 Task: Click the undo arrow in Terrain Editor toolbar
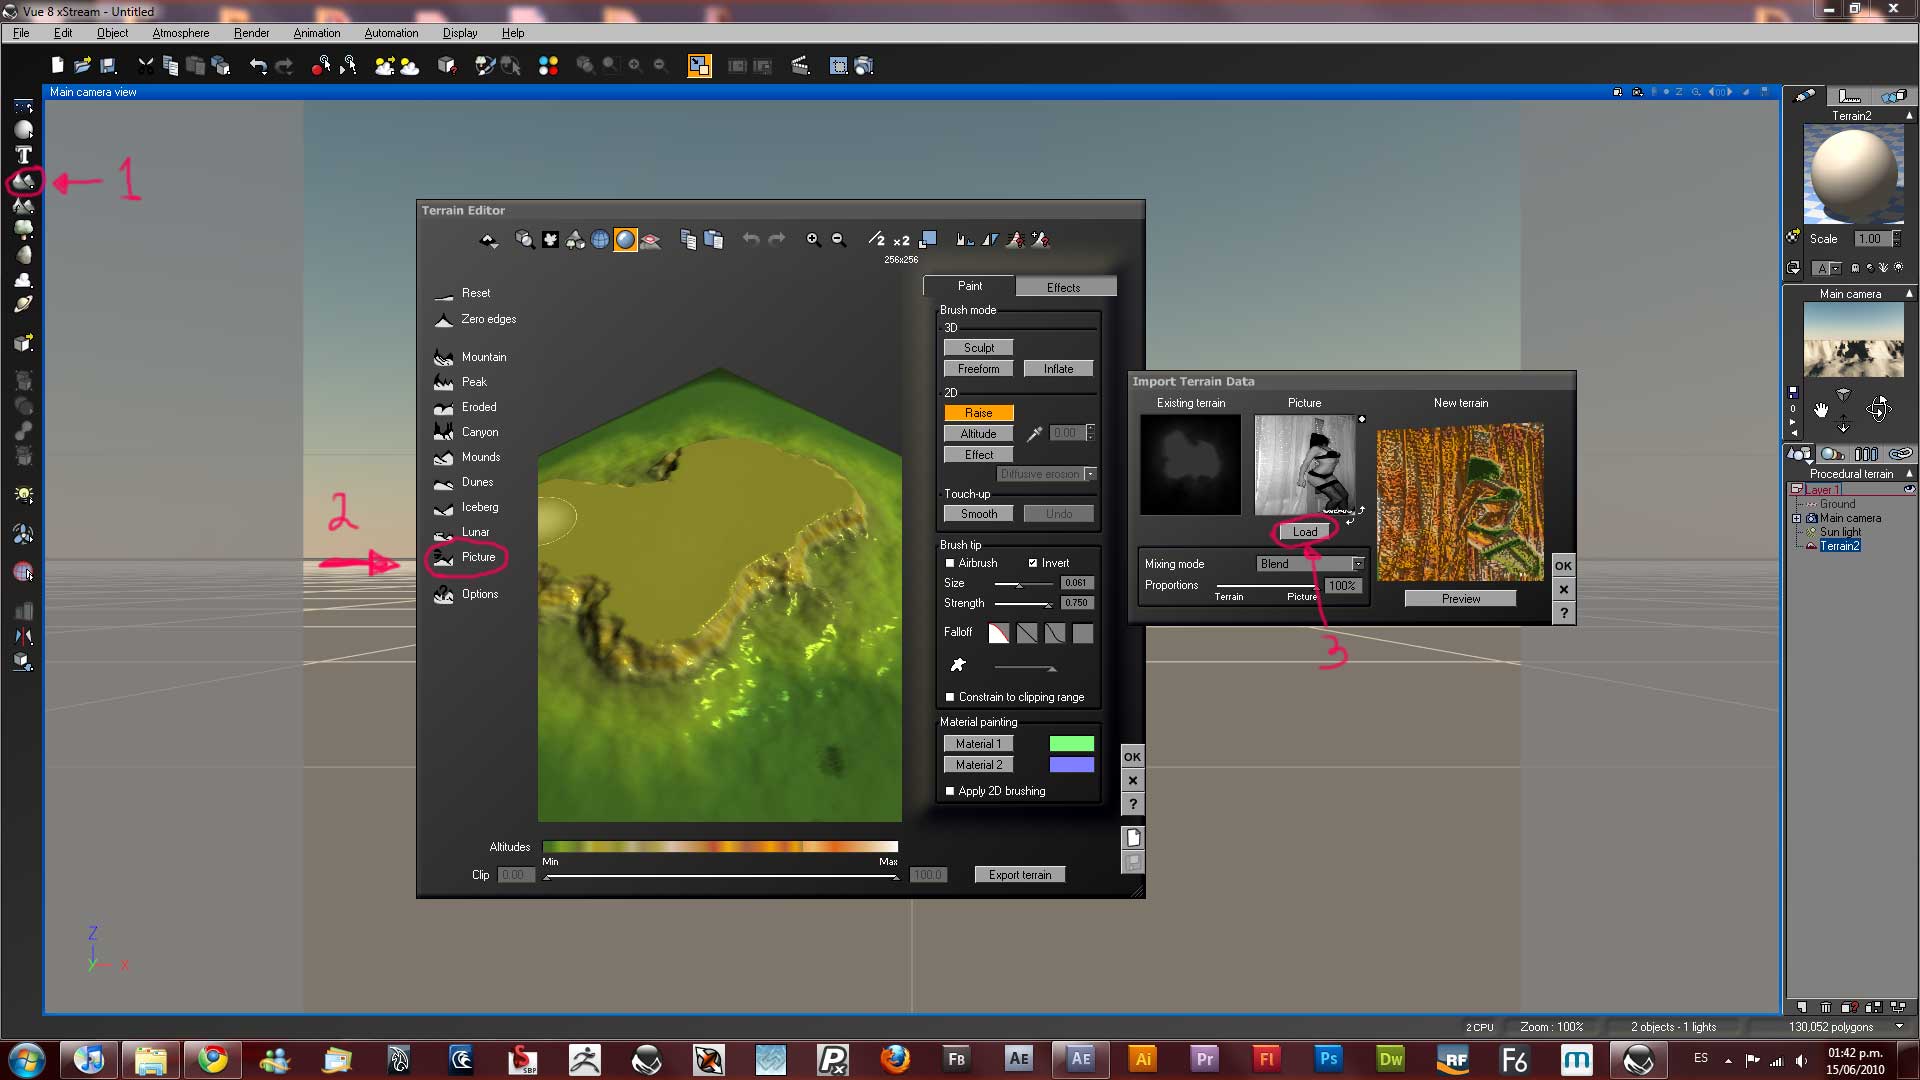[x=751, y=240]
